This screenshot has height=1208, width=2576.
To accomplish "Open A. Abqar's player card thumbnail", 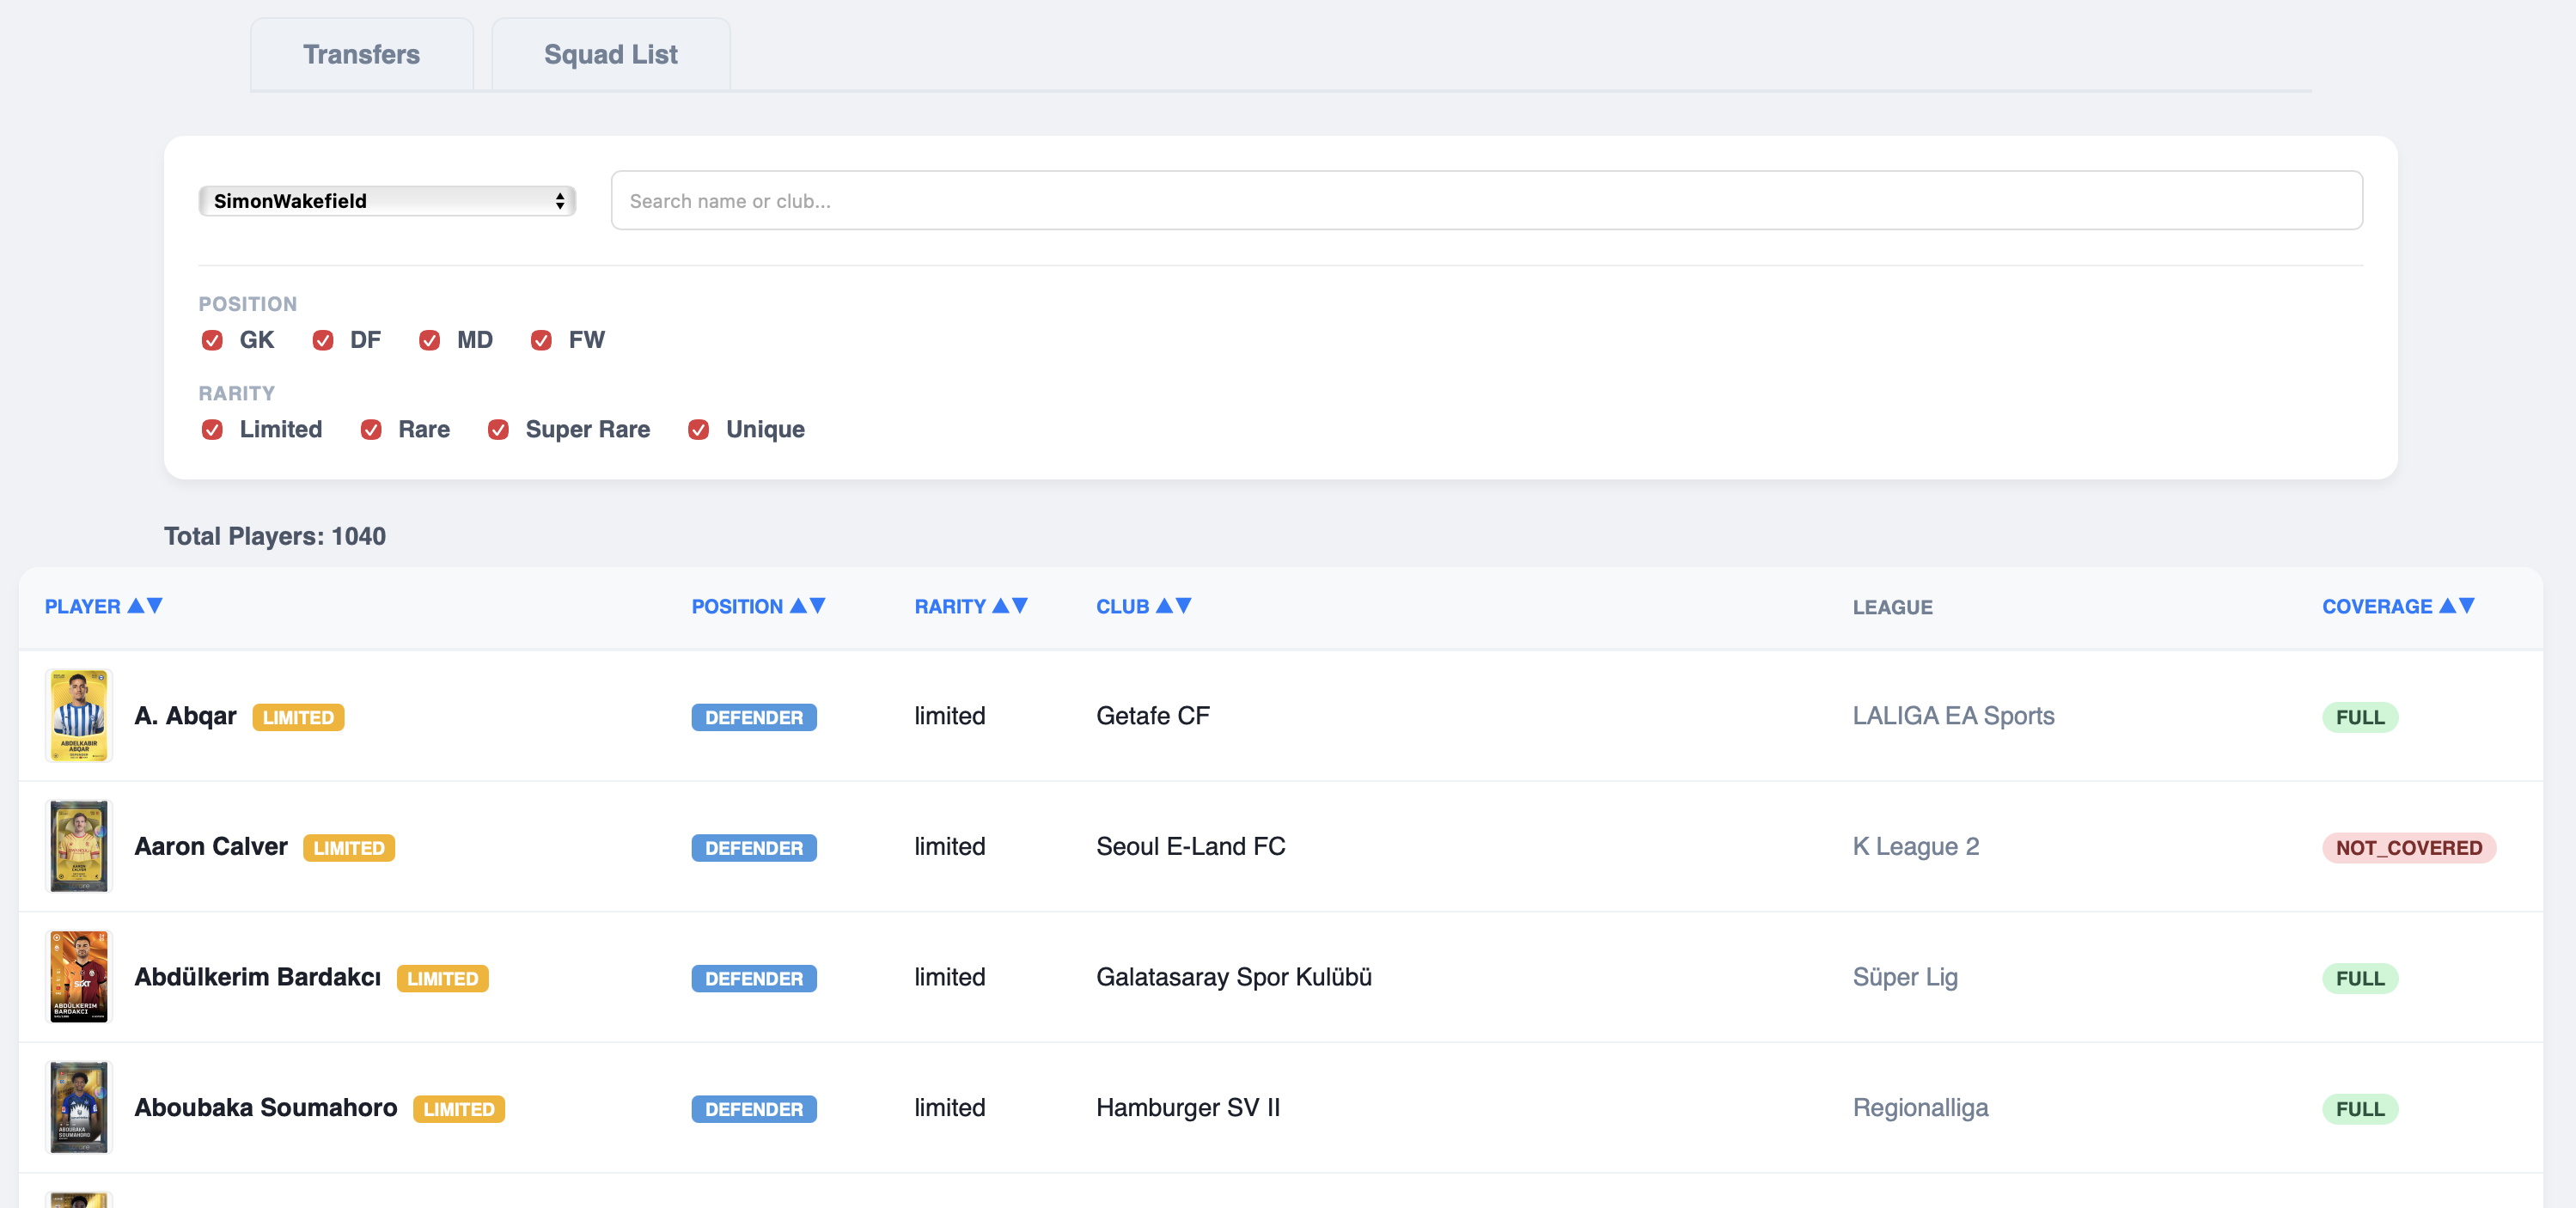I will (79, 716).
